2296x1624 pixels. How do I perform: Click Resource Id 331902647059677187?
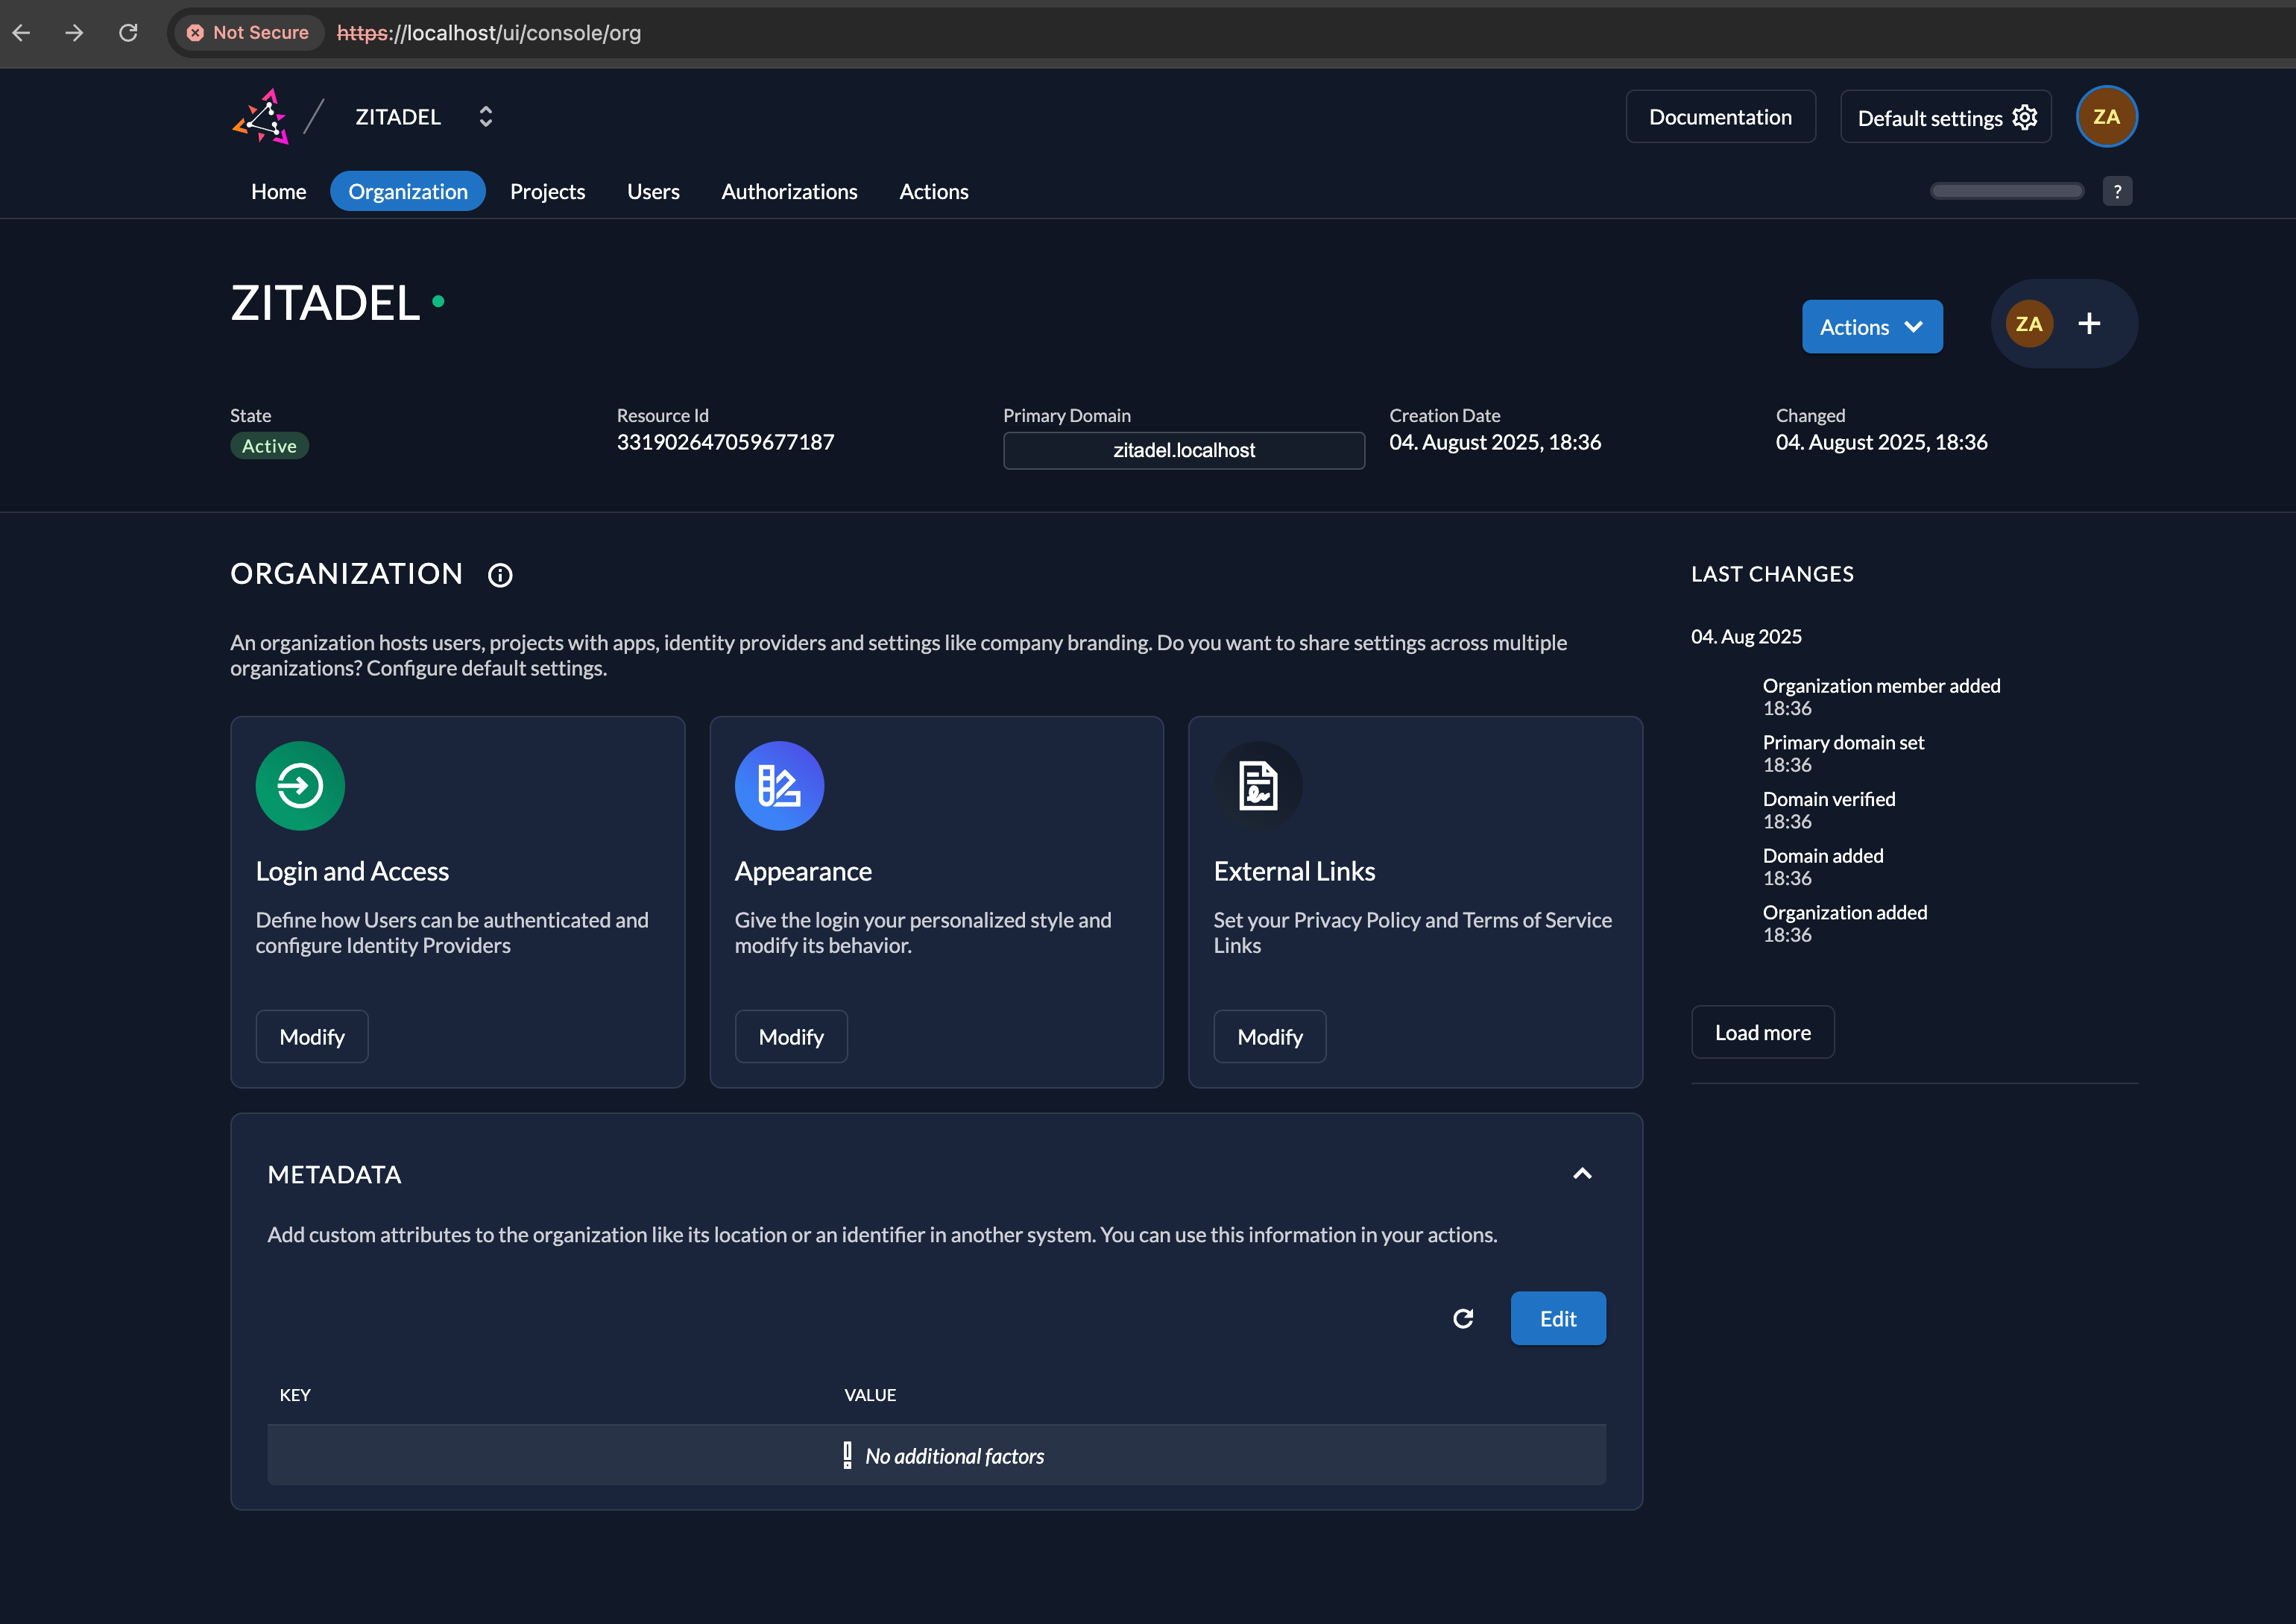point(725,442)
